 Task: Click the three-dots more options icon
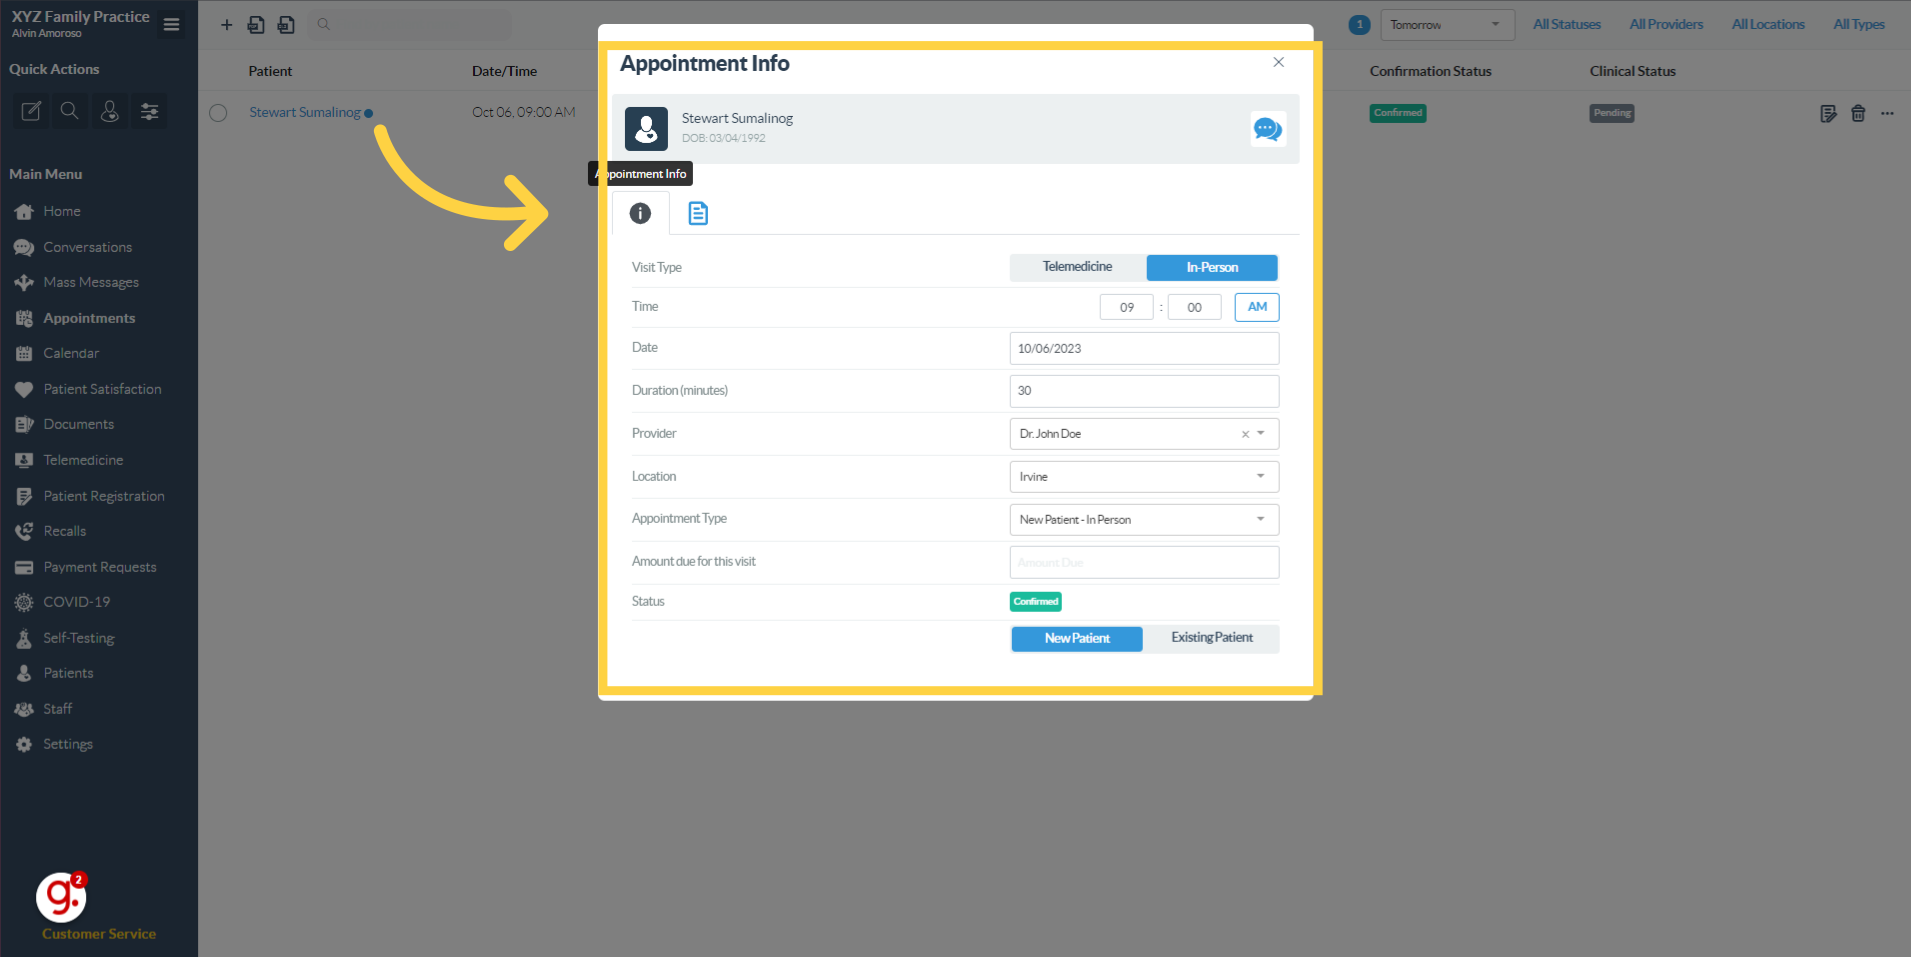coord(1887,113)
